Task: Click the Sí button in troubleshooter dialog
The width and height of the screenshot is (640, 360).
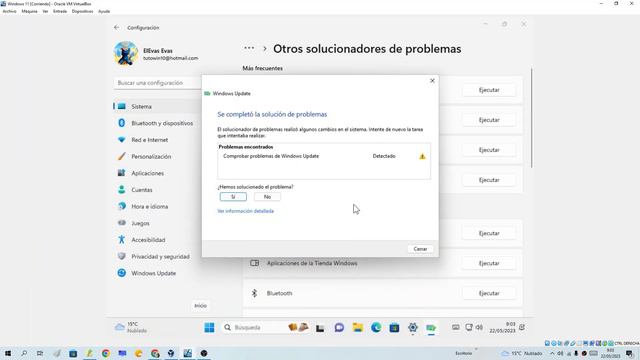Action: (233, 197)
